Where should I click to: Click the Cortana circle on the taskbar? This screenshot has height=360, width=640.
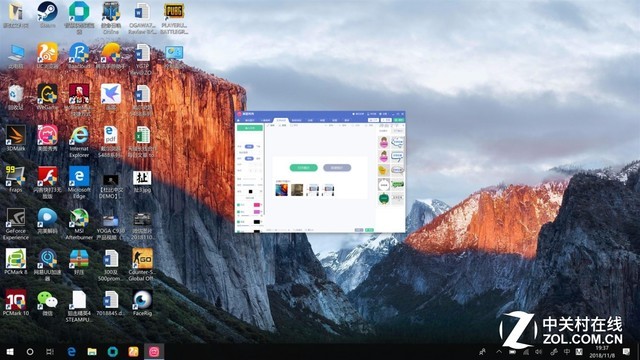[30, 351]
